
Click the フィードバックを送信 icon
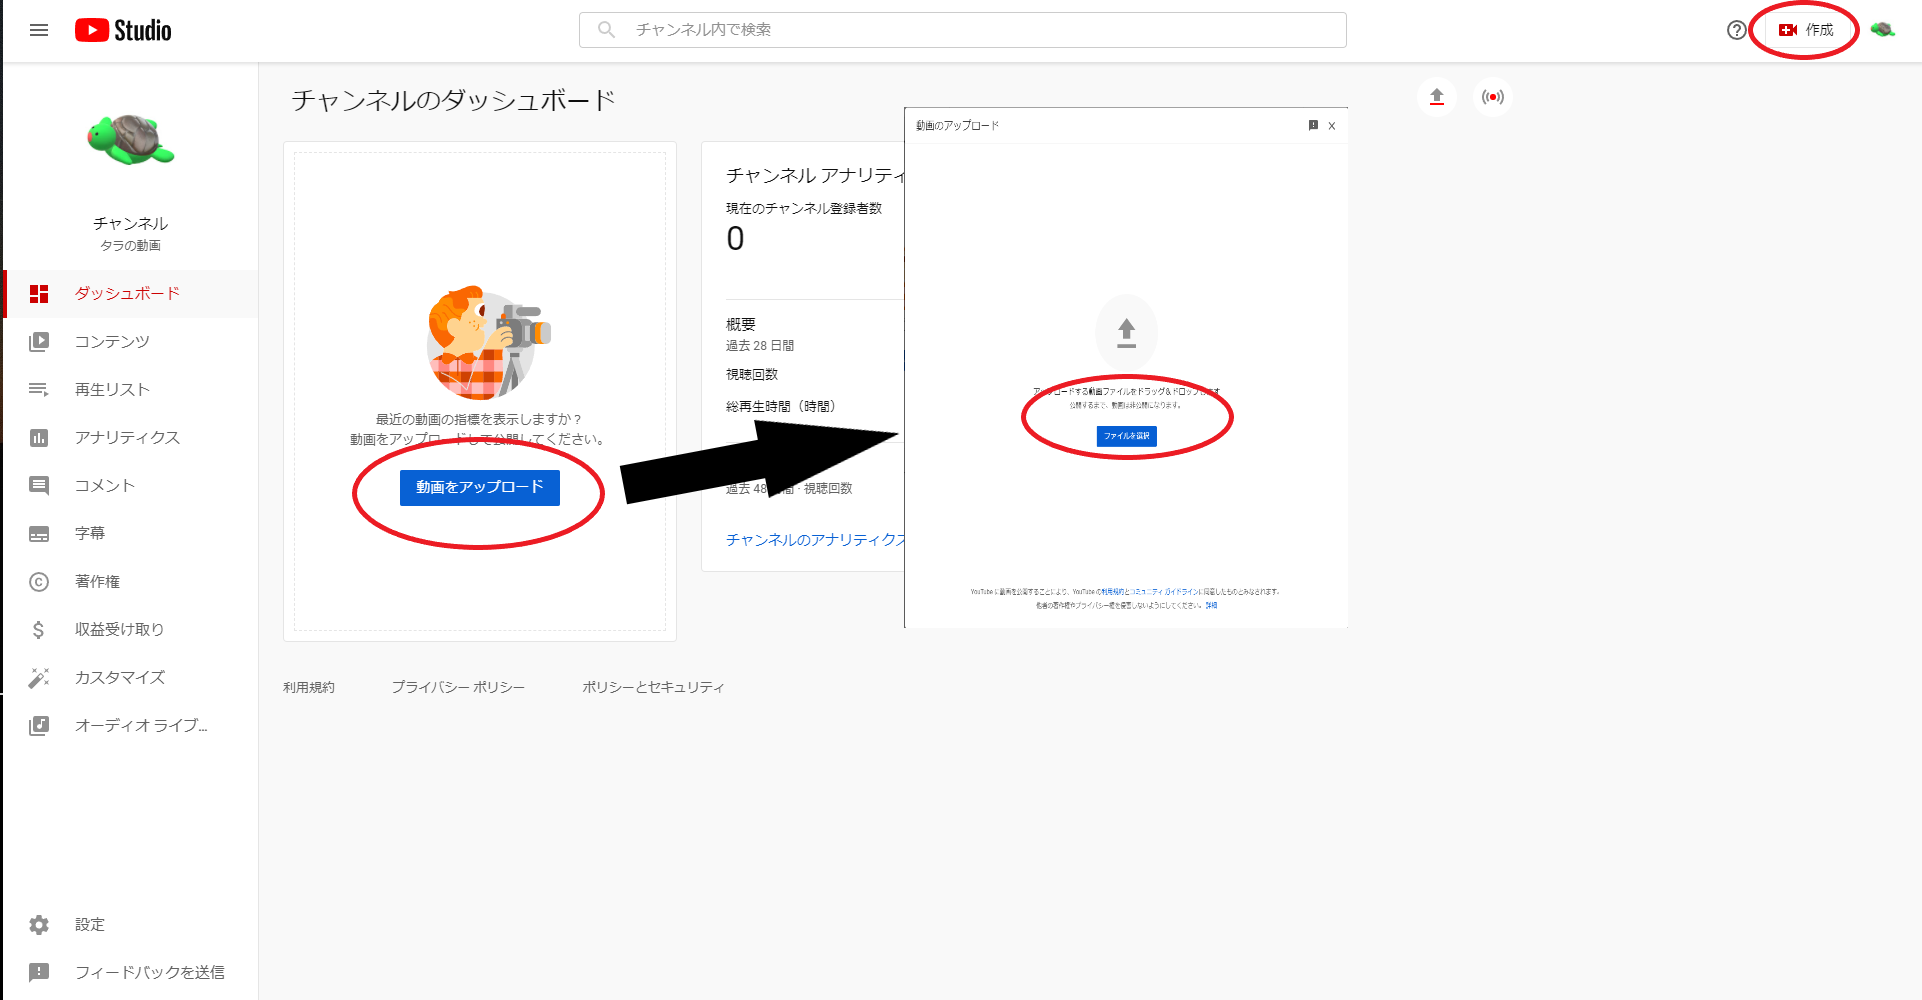click(x=39, y=972)
